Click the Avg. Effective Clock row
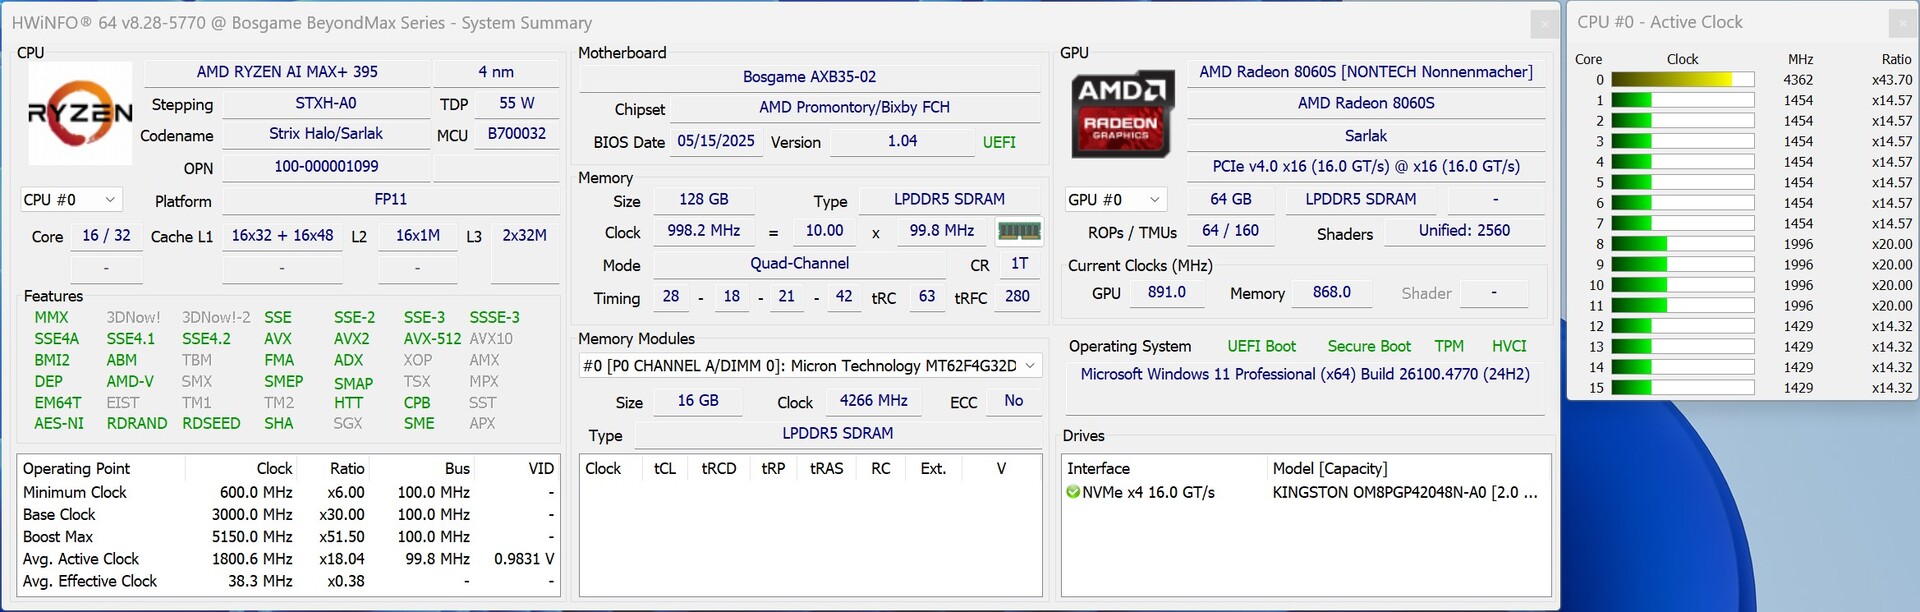 tap(288, 581)
